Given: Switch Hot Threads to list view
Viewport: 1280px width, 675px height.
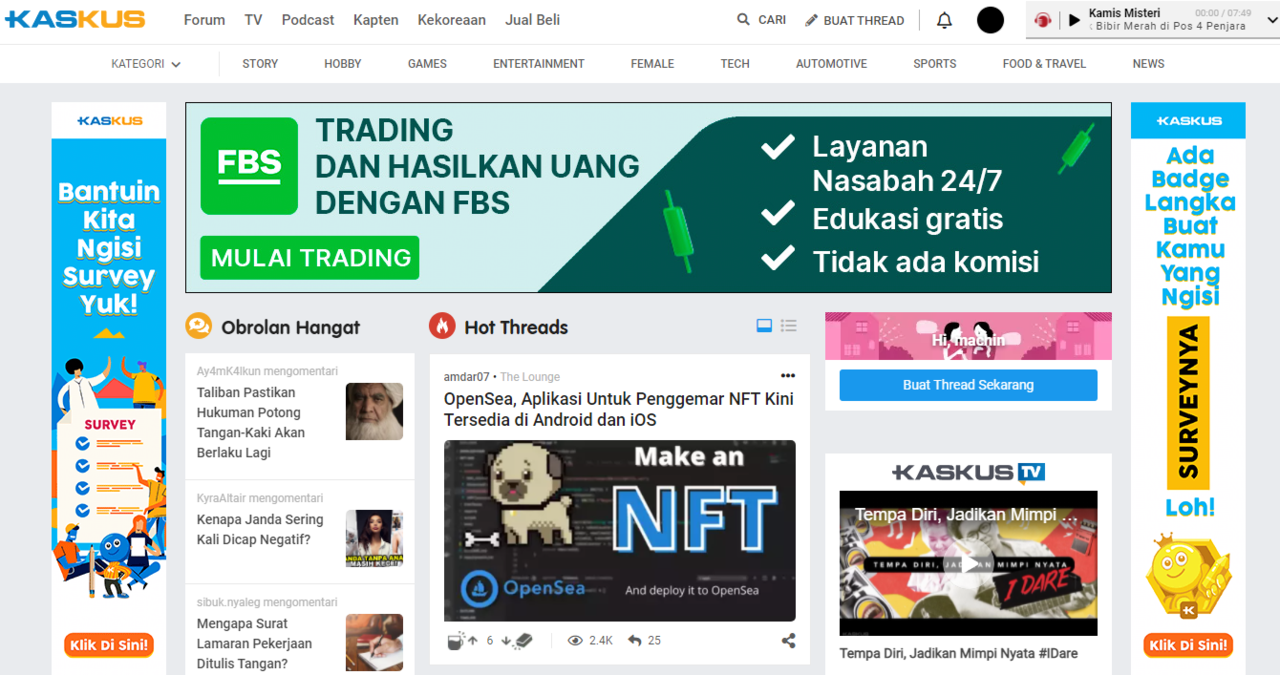Looking at the screenshot, I should pos(789,326).
